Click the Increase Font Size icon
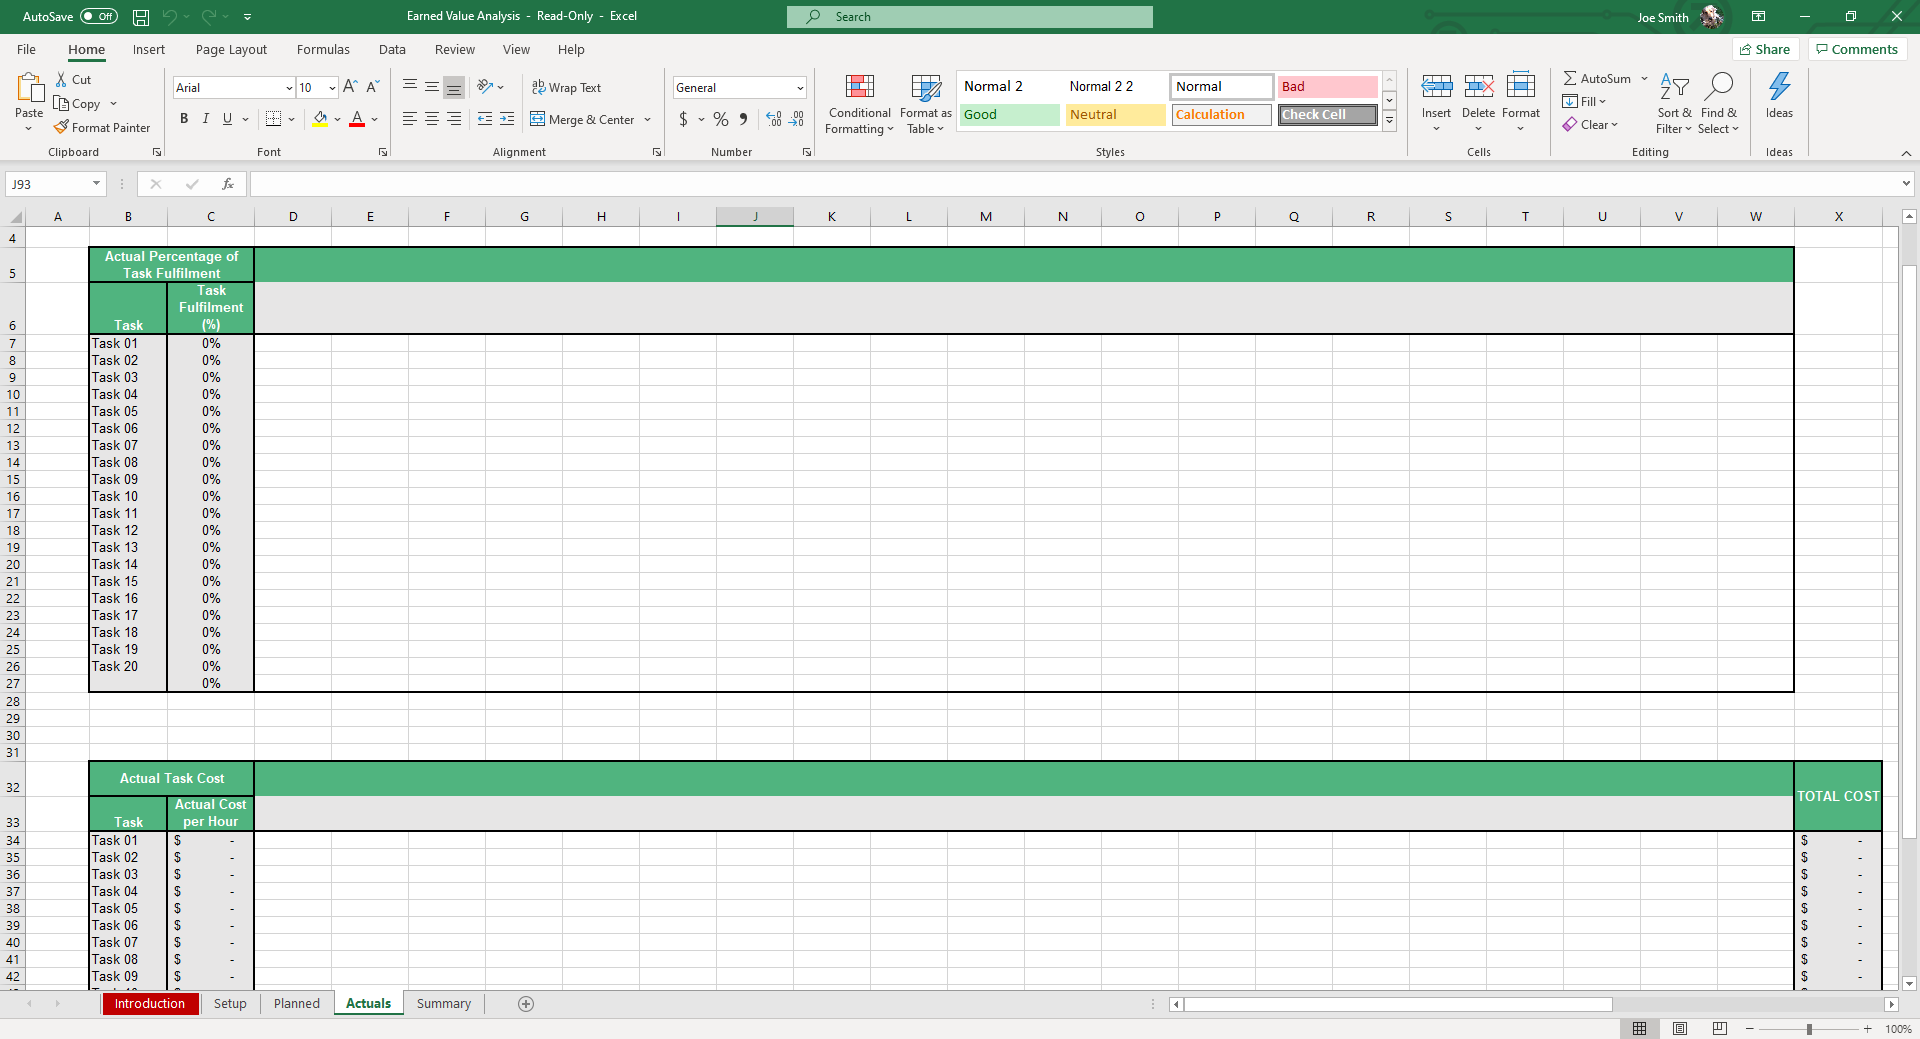 coord(350,87)
